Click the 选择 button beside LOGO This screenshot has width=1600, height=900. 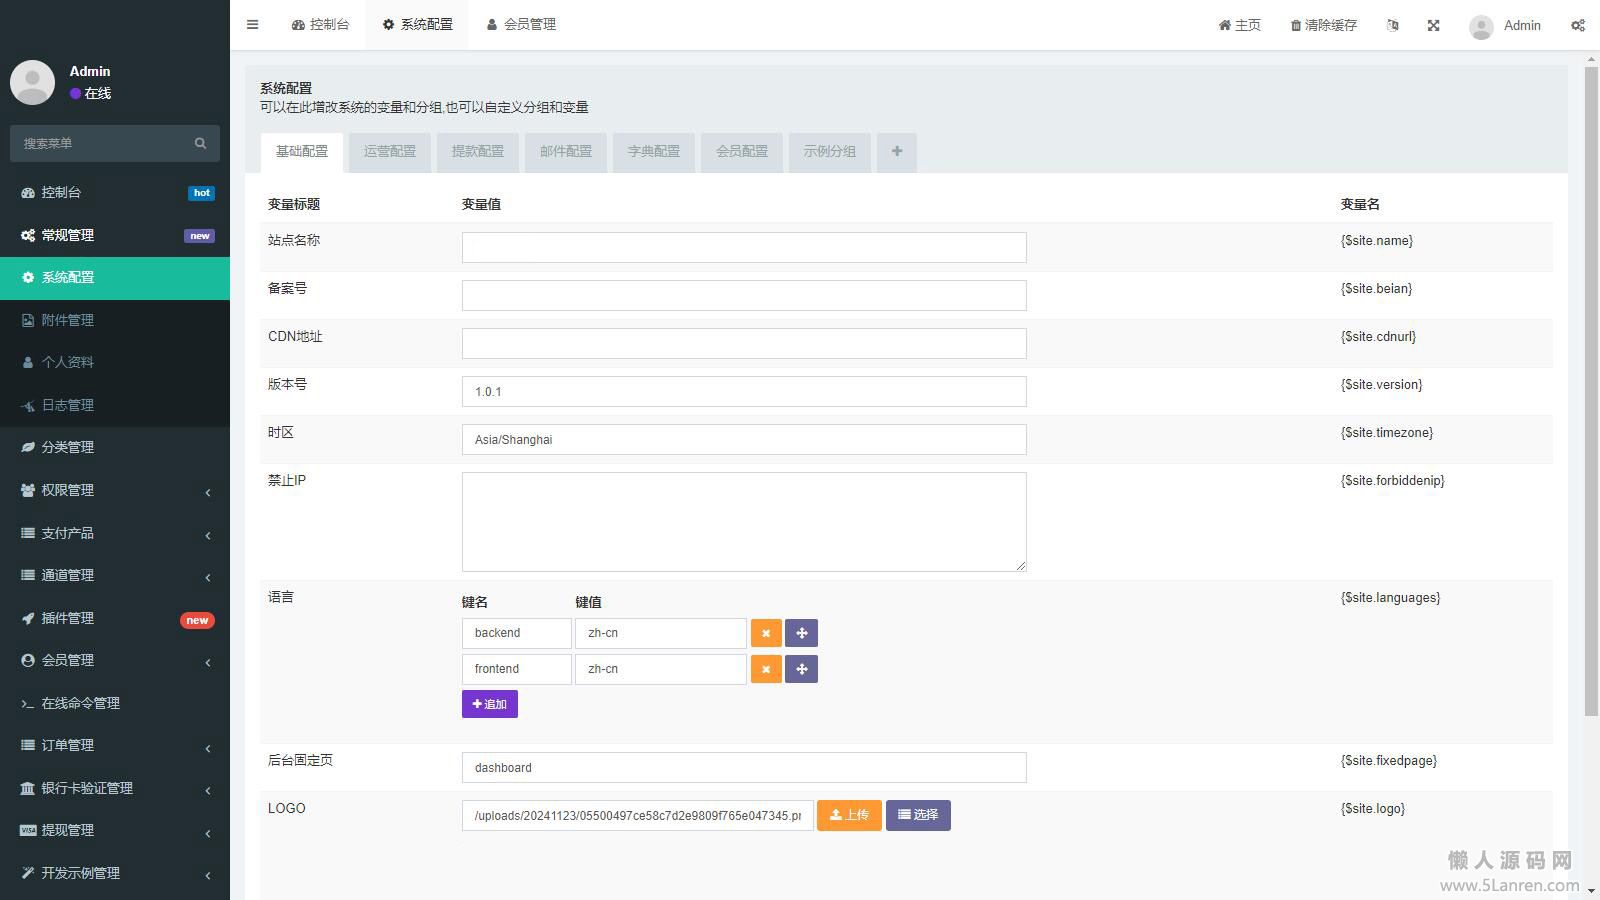click(x=917, y=815)
